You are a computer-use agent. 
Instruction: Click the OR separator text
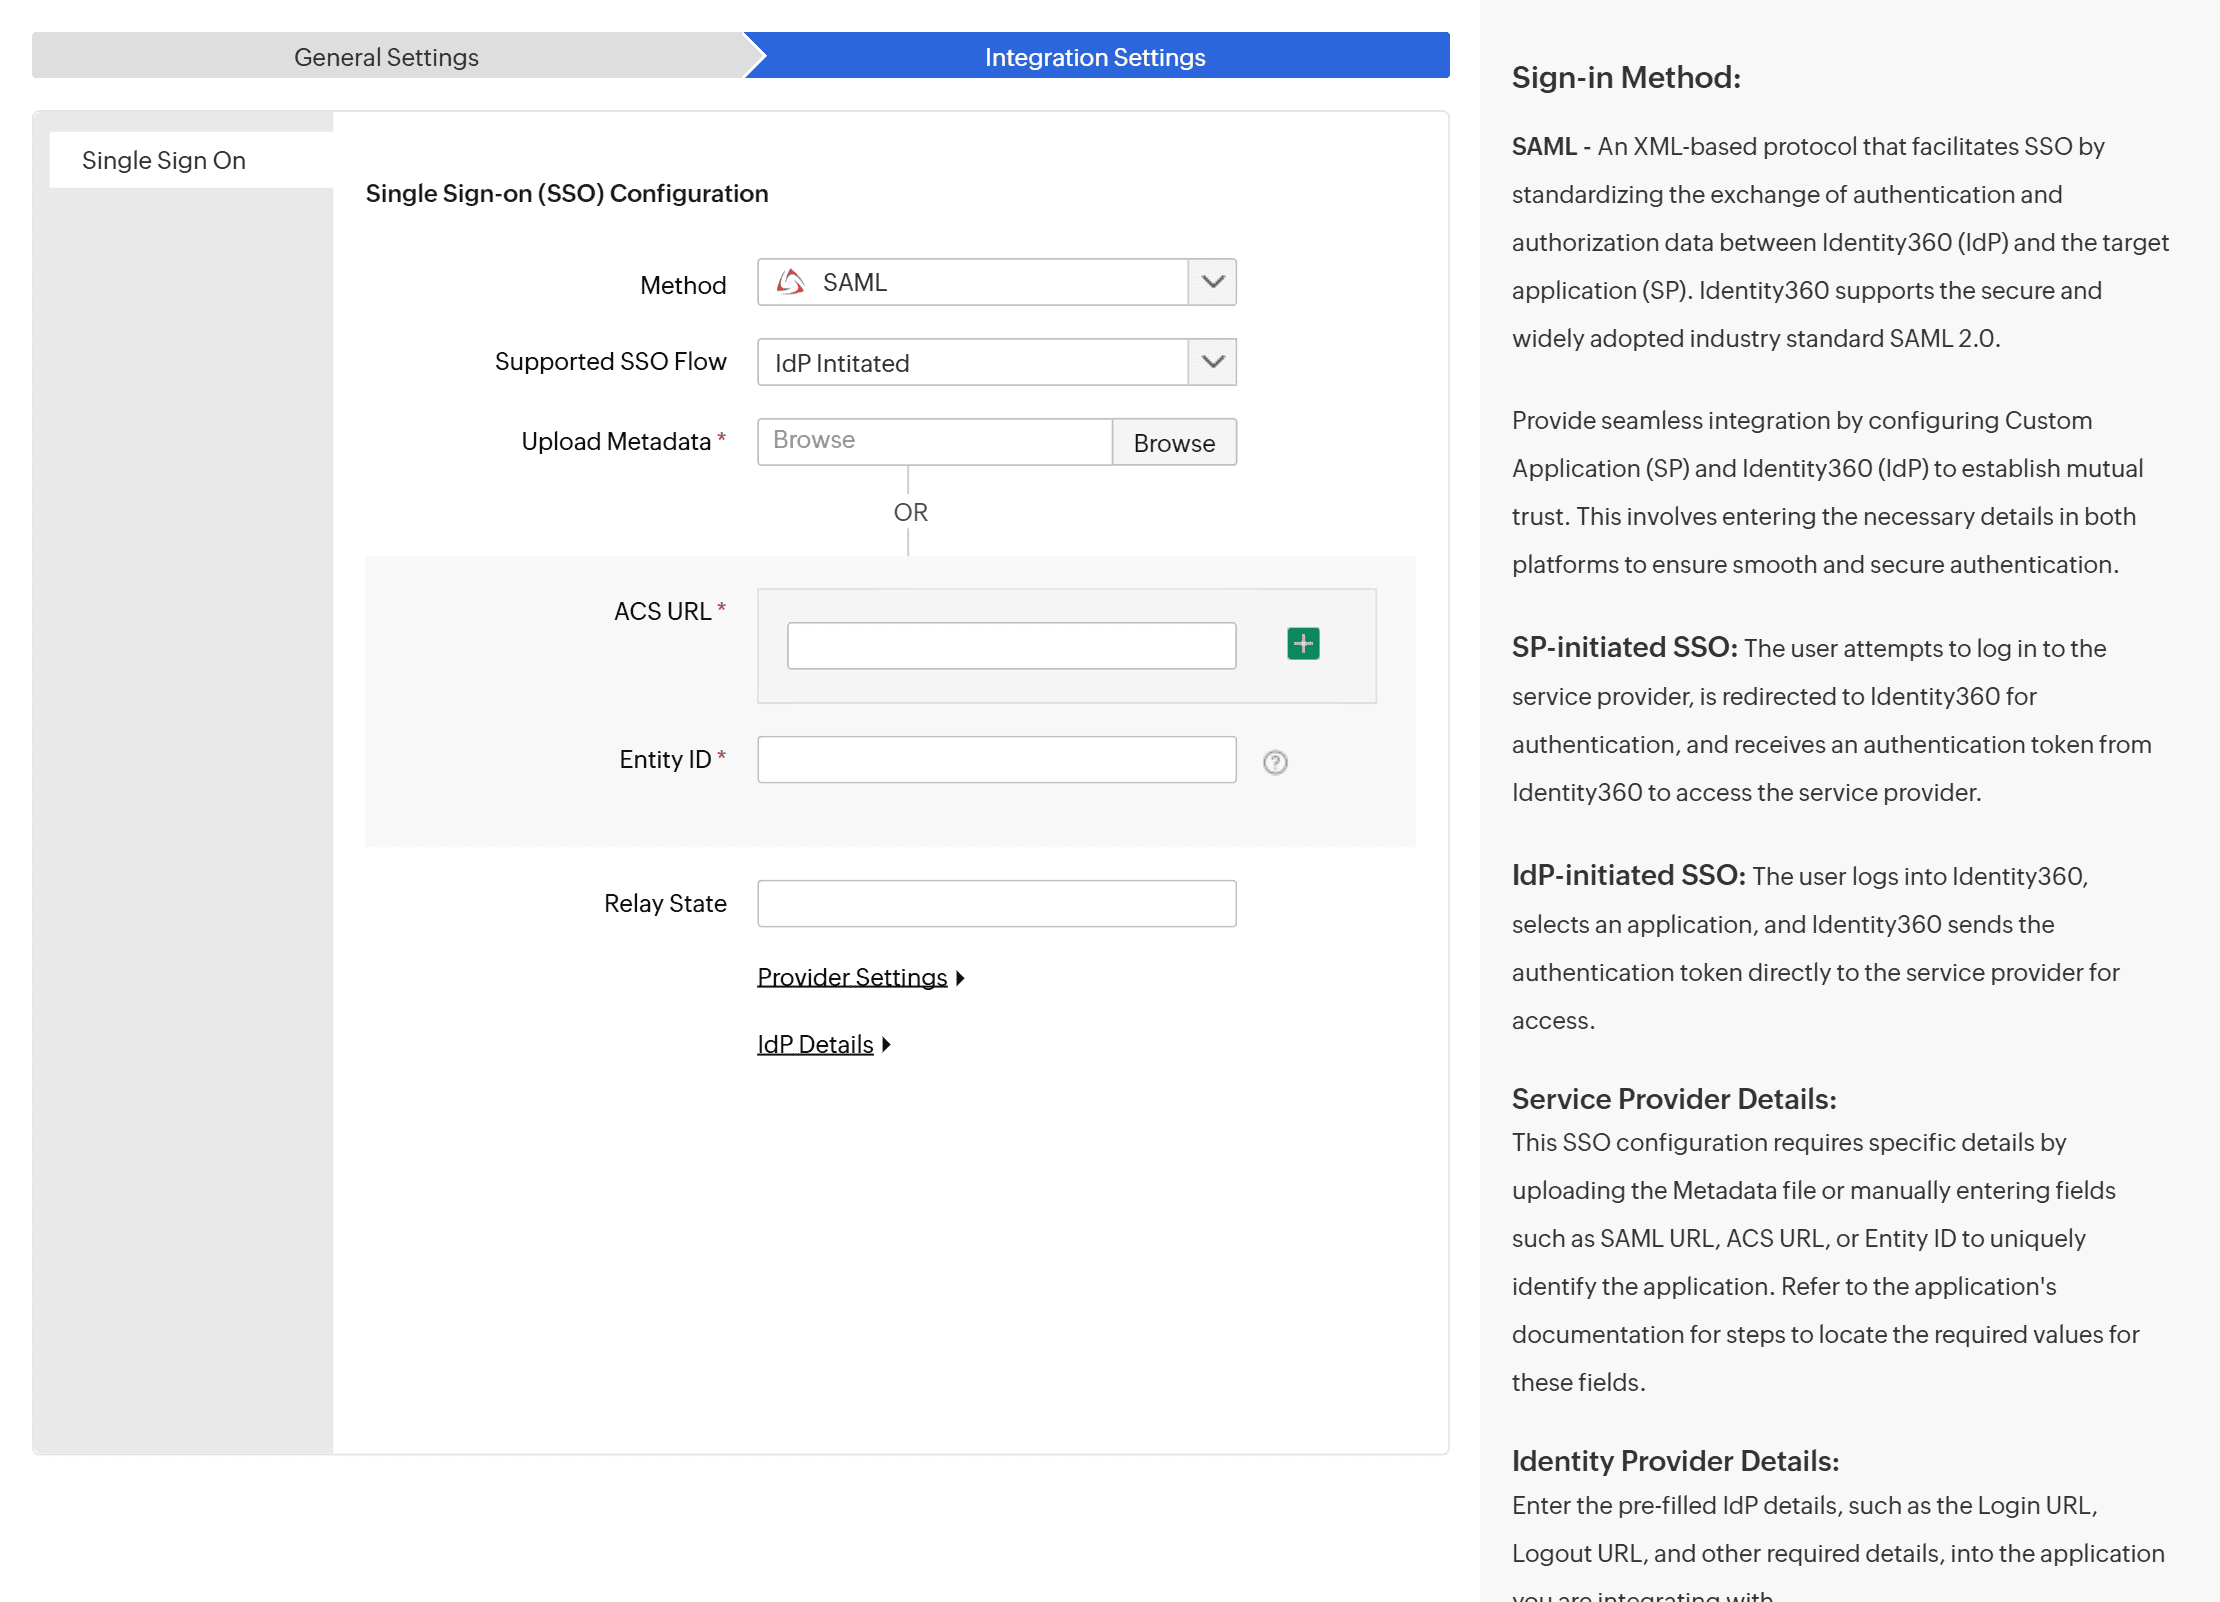910,512
